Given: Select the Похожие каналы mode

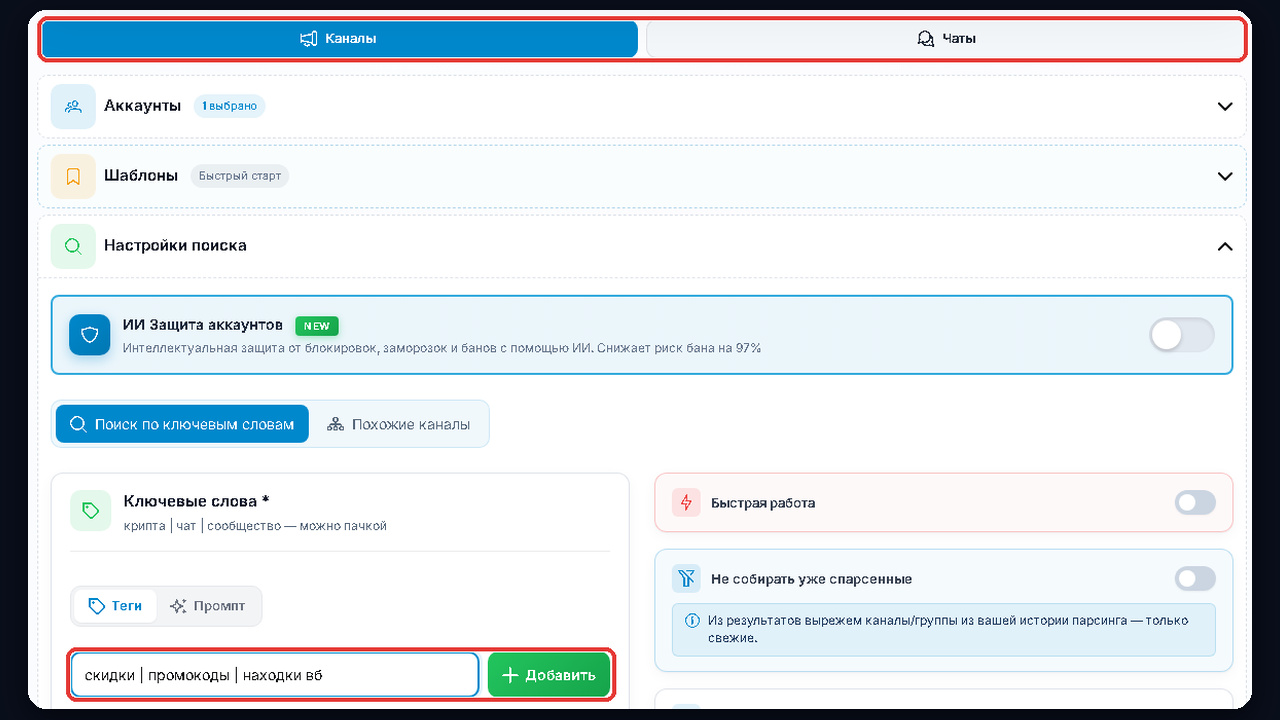Looking at the screenshot, I should point(399,424).
